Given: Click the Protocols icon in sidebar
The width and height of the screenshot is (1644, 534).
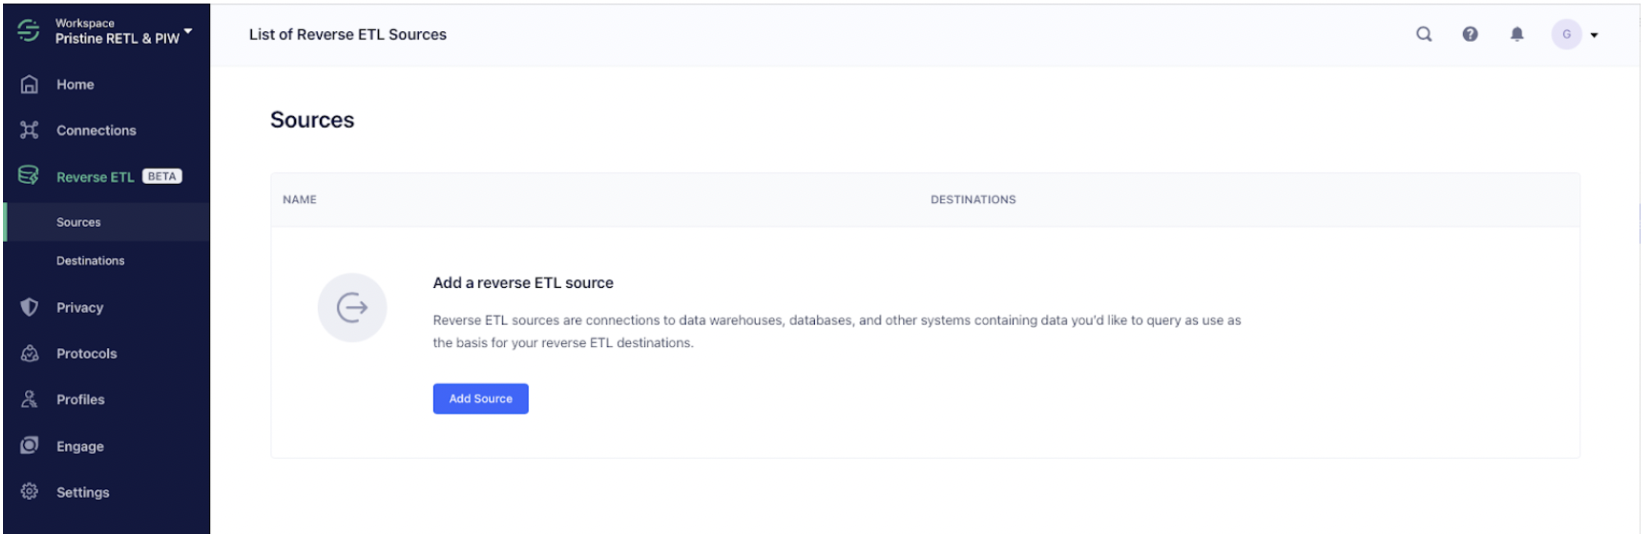Looking at the screenshot, I should (x=30, y=354).
